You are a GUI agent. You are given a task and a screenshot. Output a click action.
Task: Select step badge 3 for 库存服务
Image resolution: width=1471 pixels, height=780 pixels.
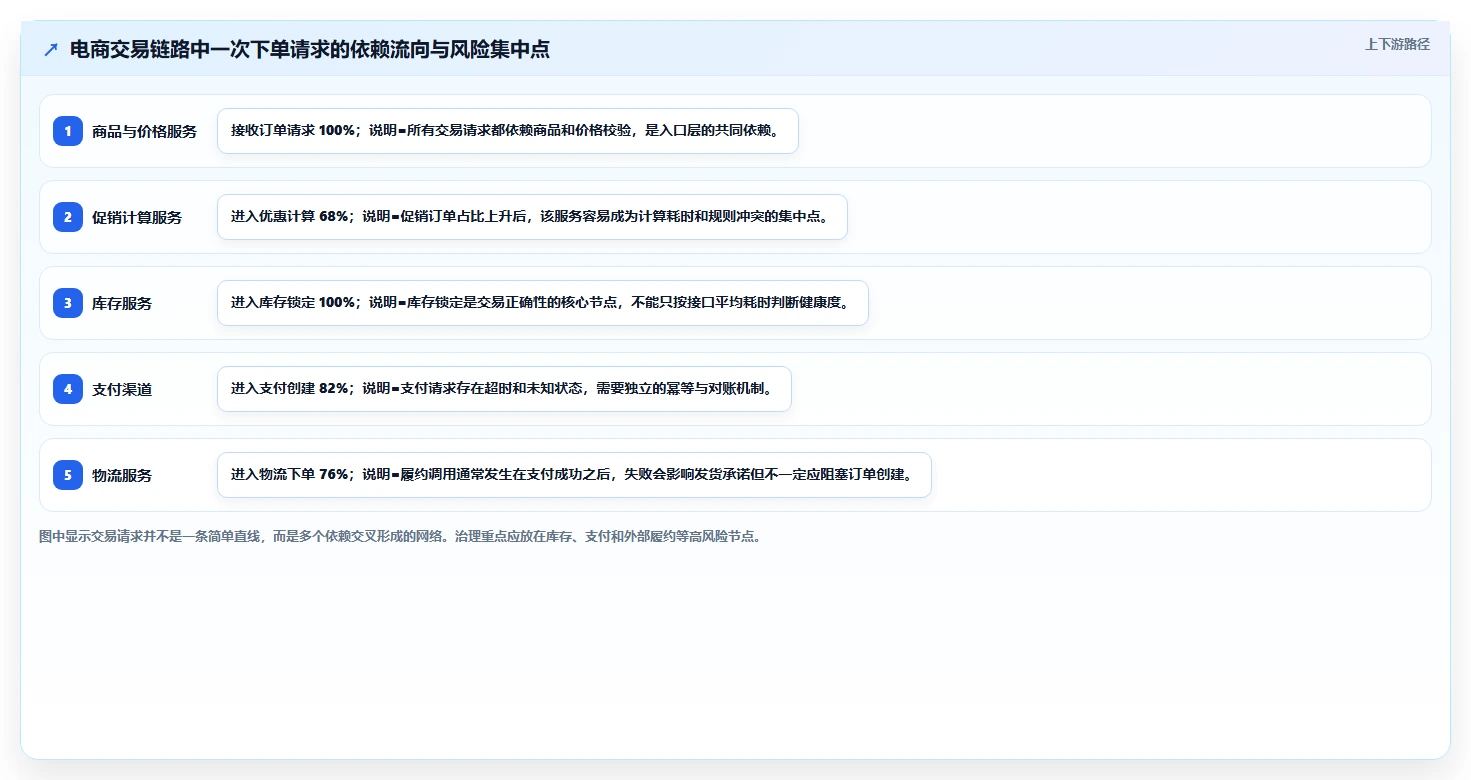pyautogui.click(x=68, y=303)
